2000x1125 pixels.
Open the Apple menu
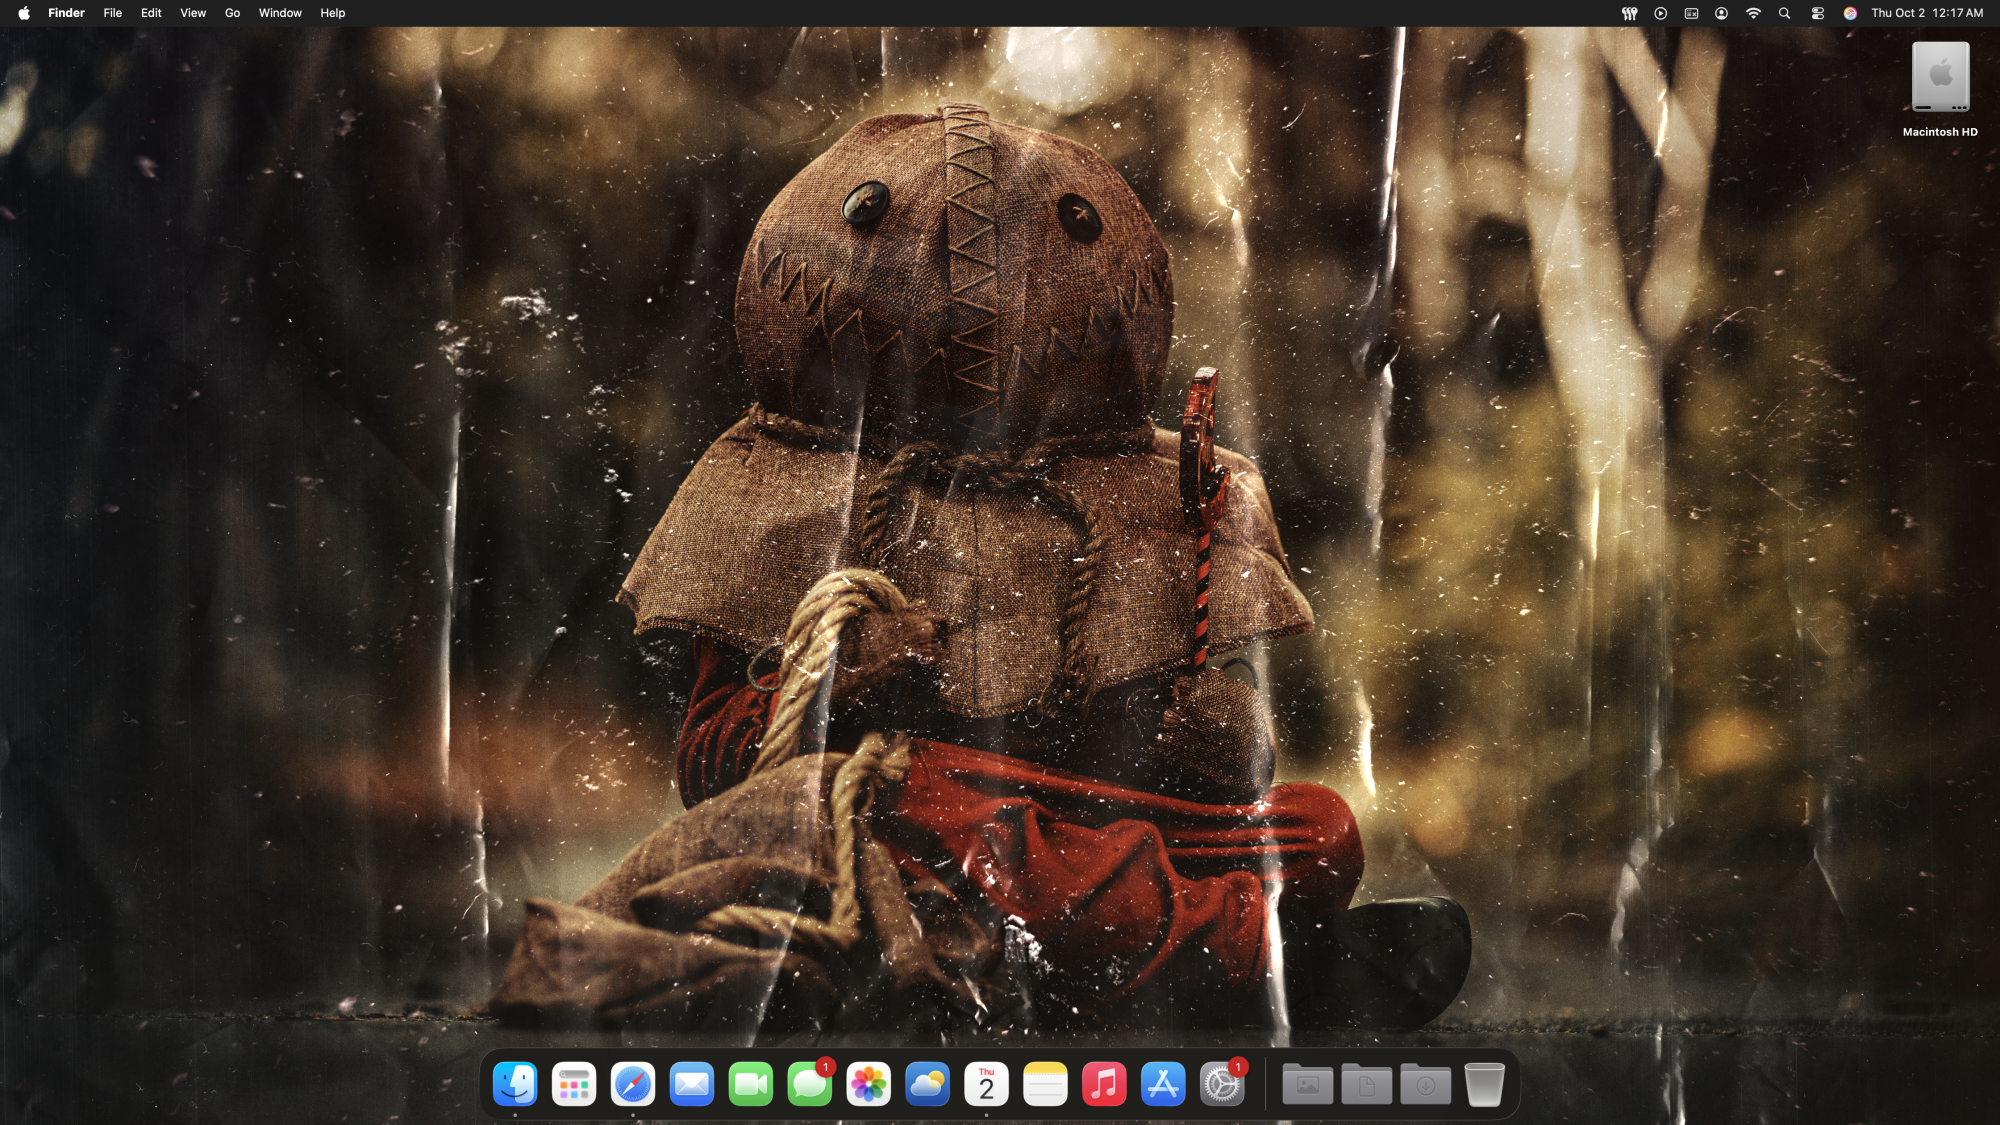coord(23,13)
